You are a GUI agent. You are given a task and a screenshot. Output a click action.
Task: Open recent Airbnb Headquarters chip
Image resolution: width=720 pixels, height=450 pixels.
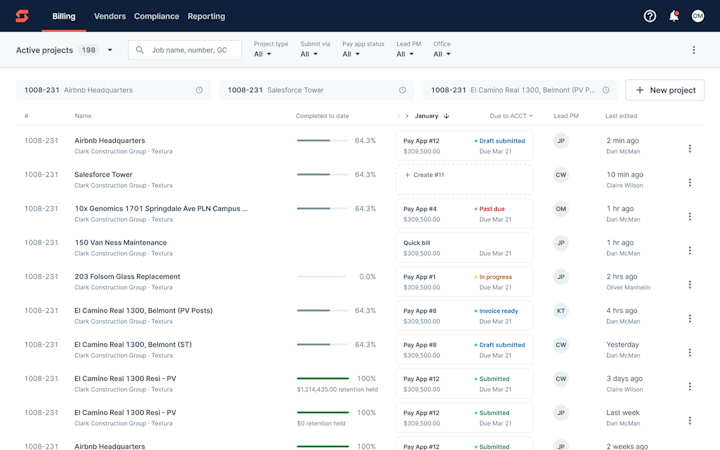pyautogui.click(x=113, y=90)
